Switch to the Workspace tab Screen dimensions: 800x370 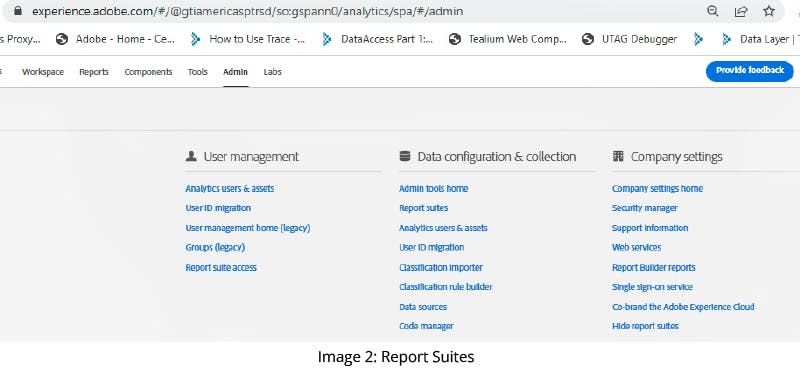[x=43, y=72]
